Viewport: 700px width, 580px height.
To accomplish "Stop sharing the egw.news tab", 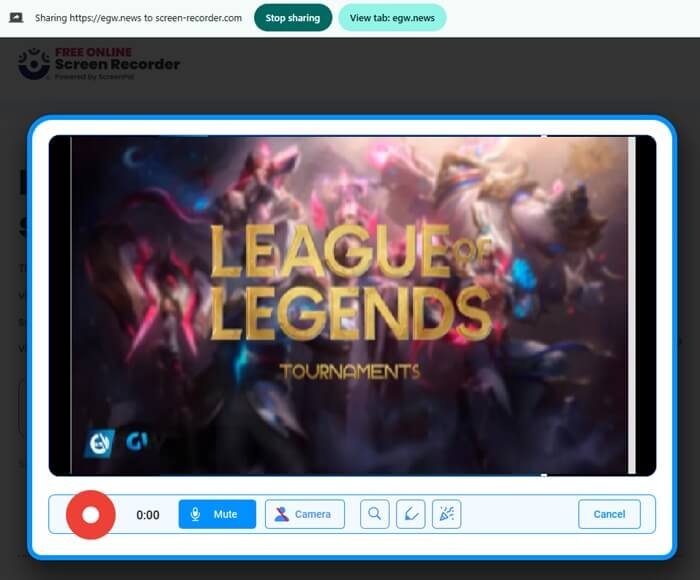I will tap(293, 18).
